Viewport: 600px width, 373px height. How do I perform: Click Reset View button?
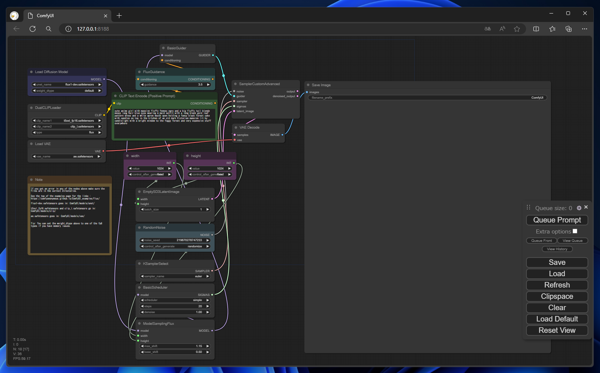click(557, 330)
